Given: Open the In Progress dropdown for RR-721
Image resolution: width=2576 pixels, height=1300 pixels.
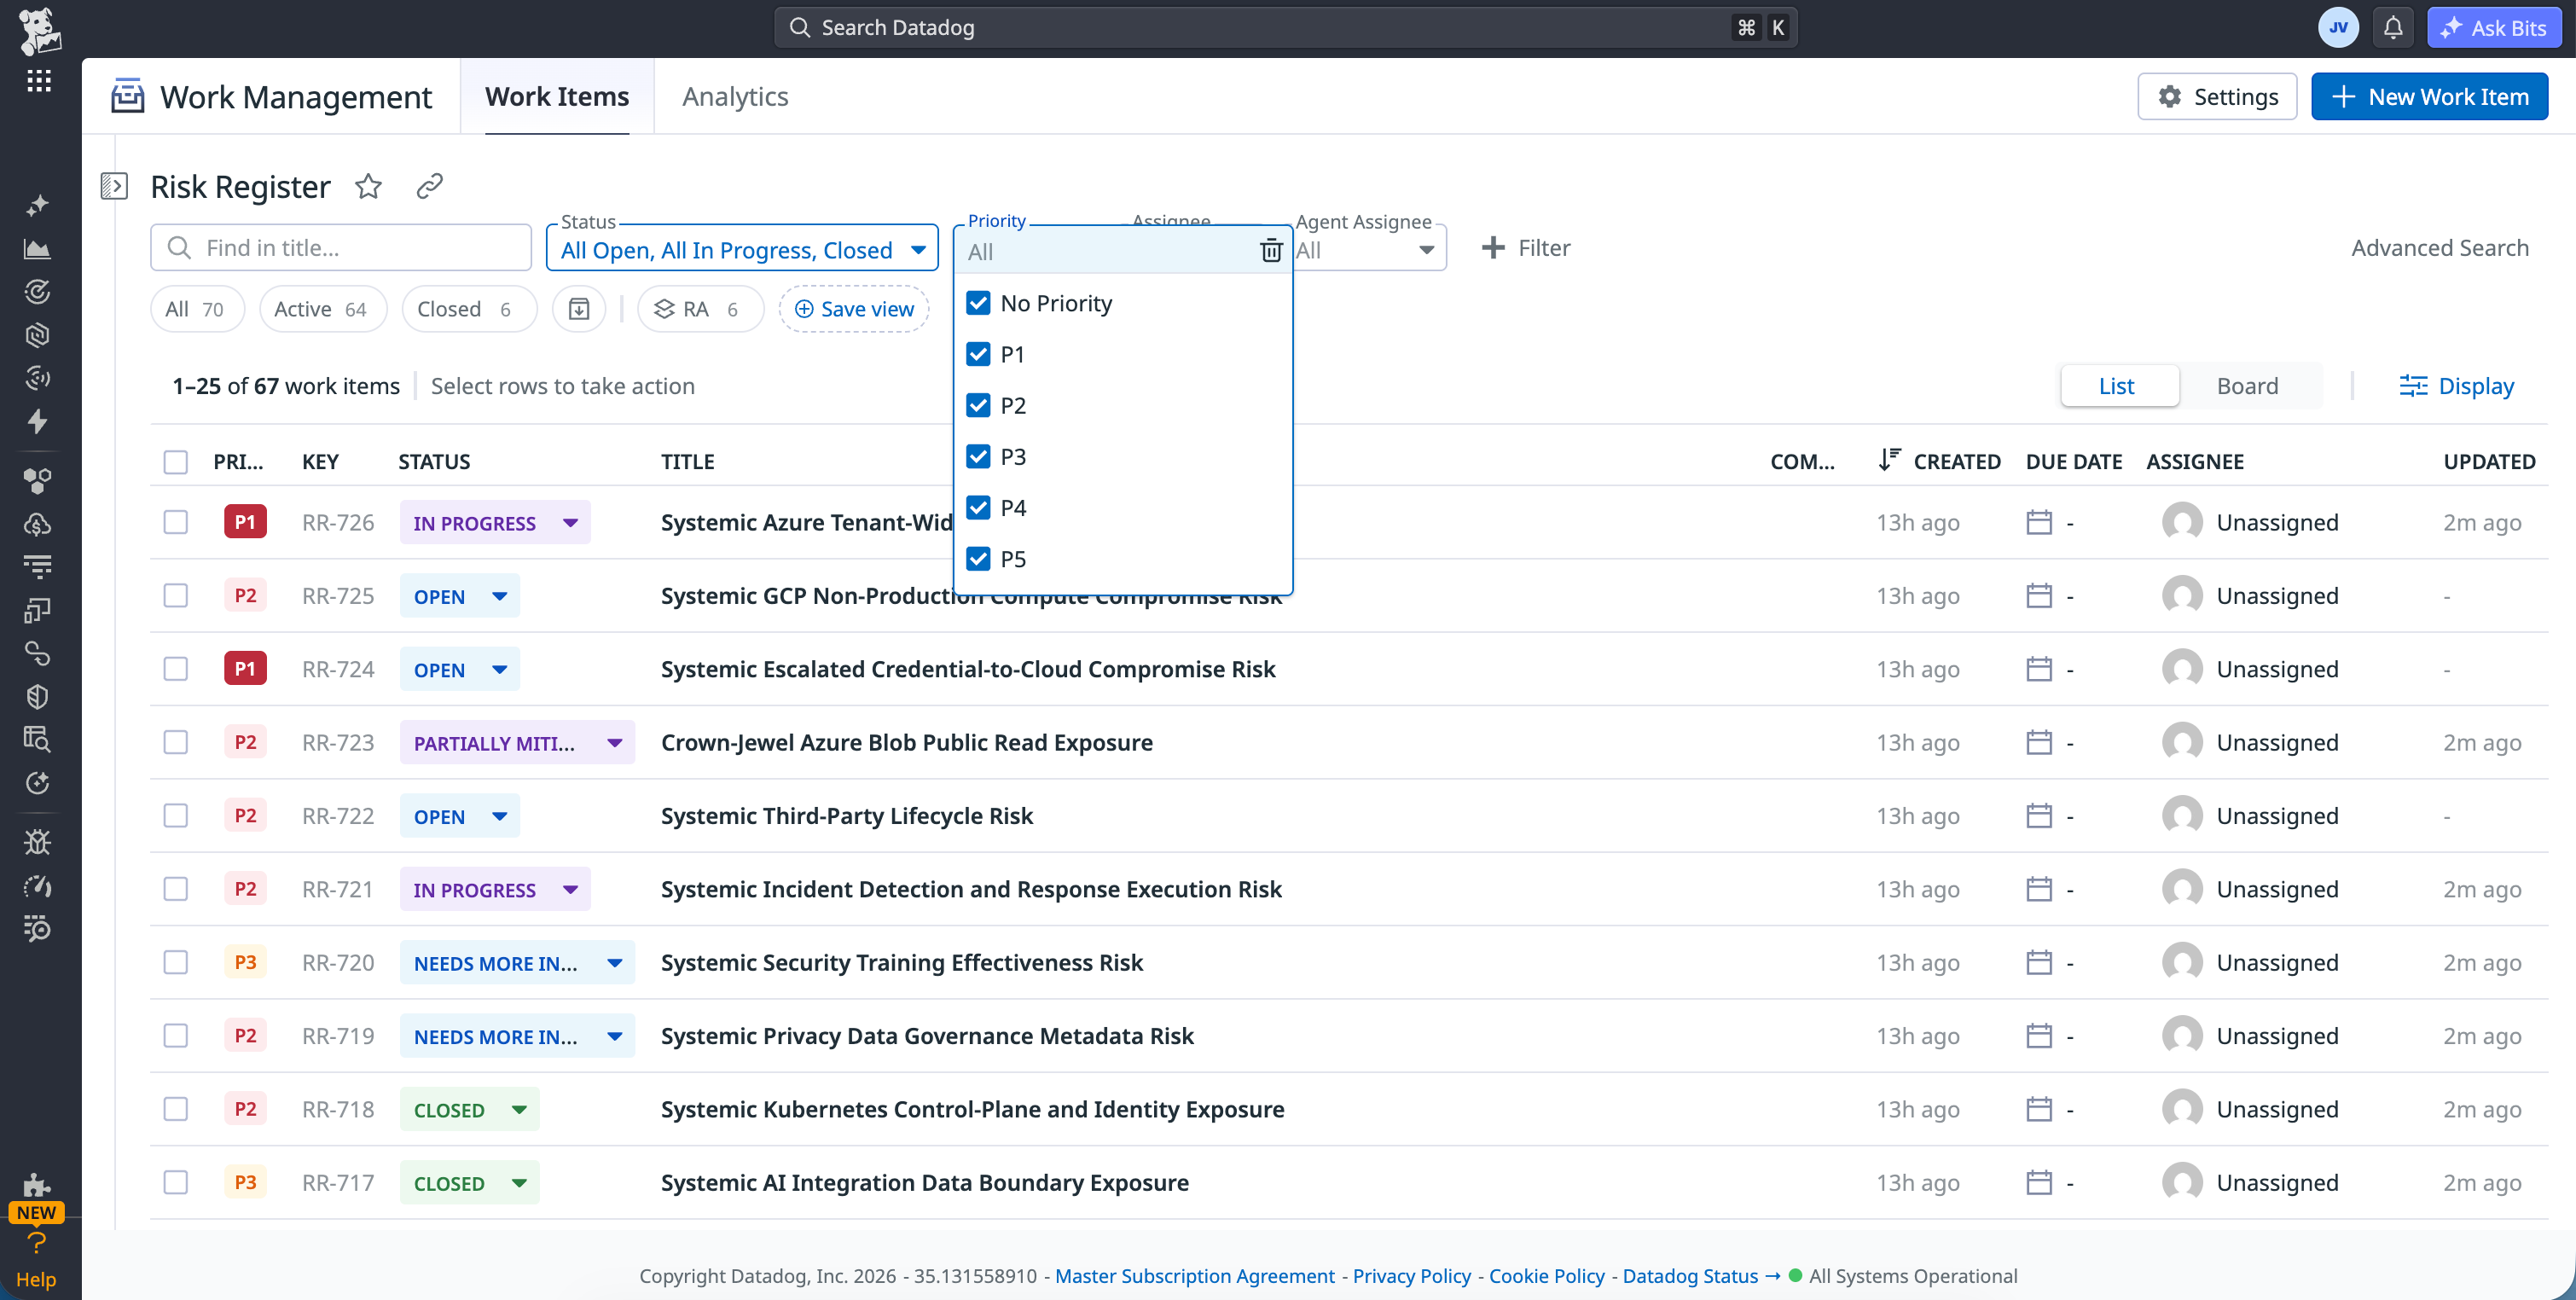Looking at the screenshot, I should (x=495, y=889).
